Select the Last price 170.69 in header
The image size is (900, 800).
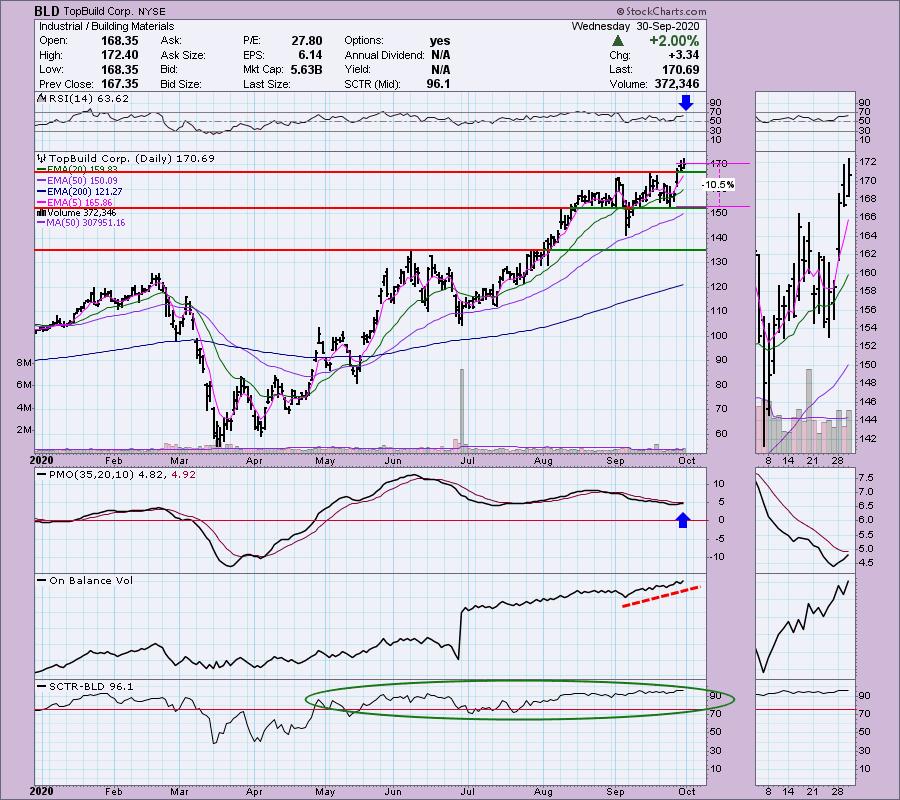(x=681, y=69)
